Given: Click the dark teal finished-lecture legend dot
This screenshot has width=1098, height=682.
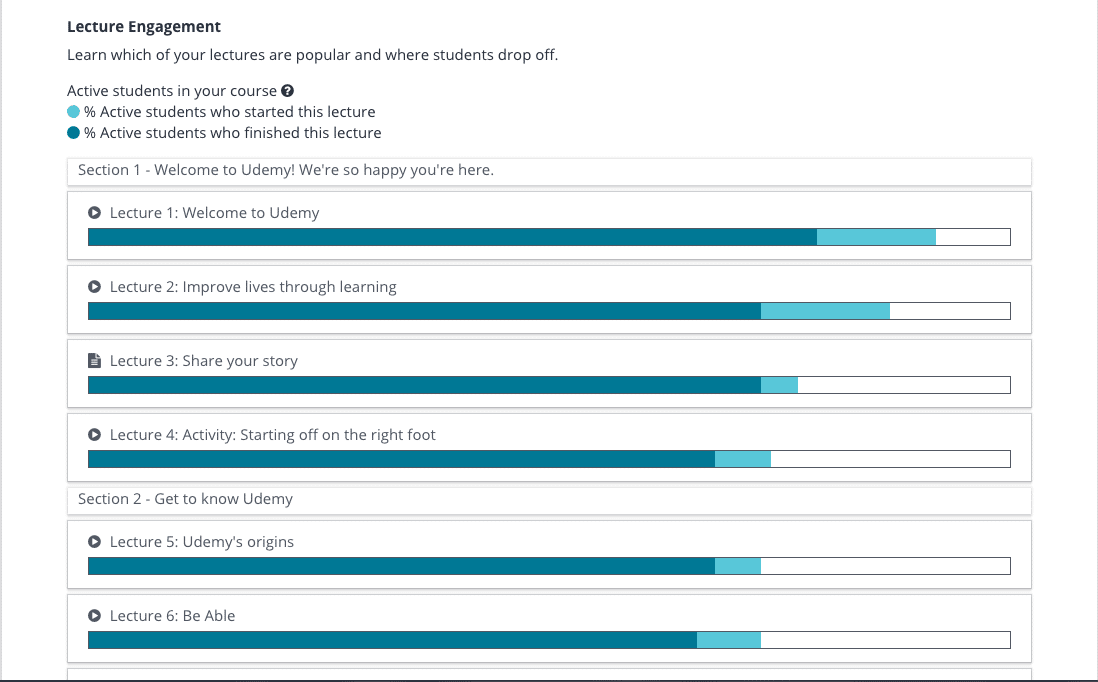Looking at the screenshot, I should click(74, 133).
